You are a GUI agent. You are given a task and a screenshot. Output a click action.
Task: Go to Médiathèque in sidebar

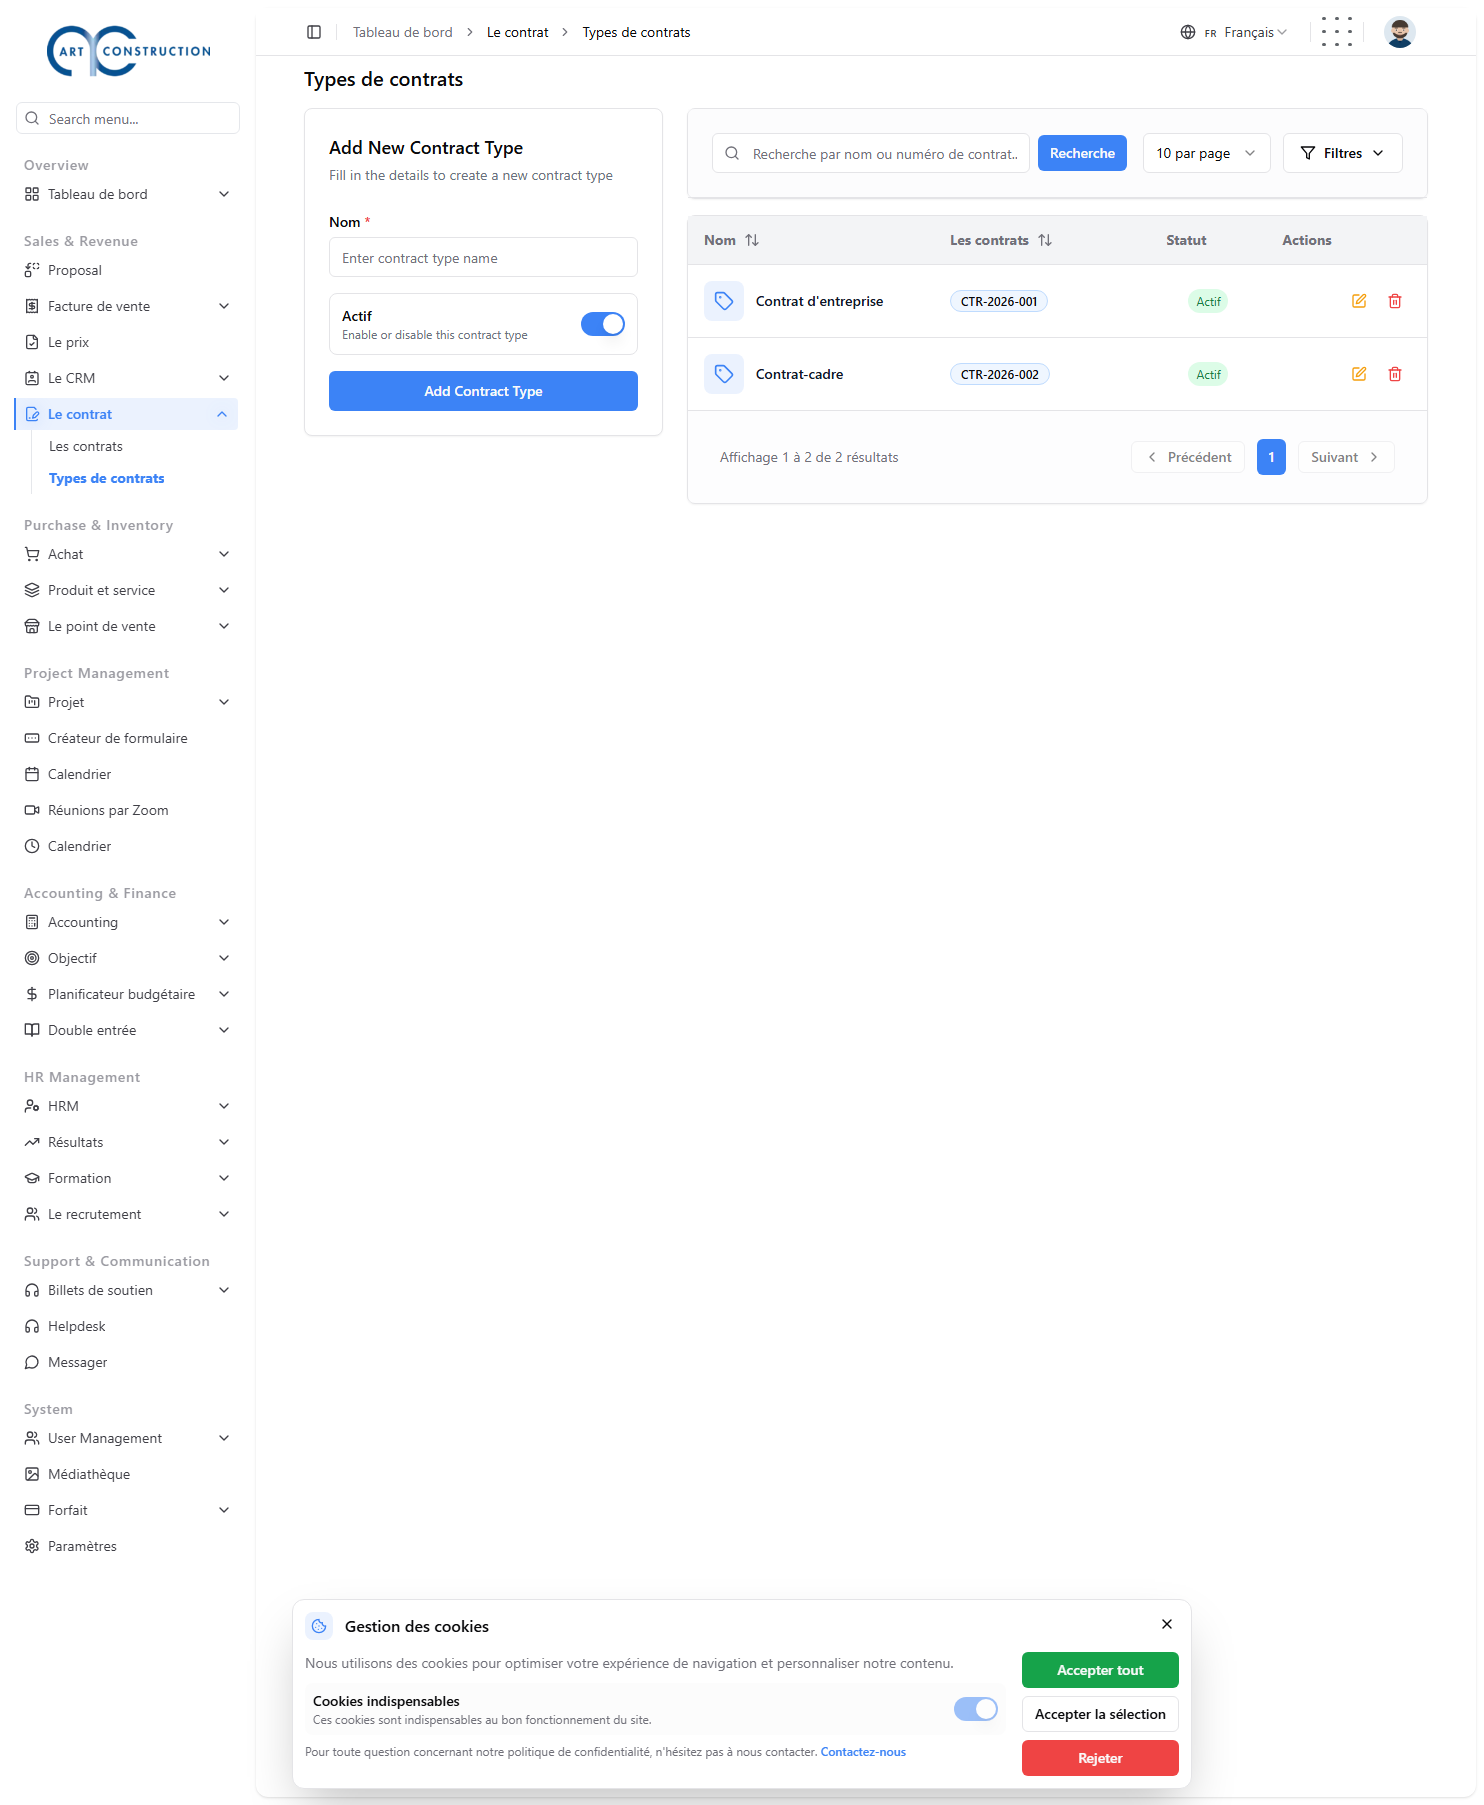[127, 1474]
